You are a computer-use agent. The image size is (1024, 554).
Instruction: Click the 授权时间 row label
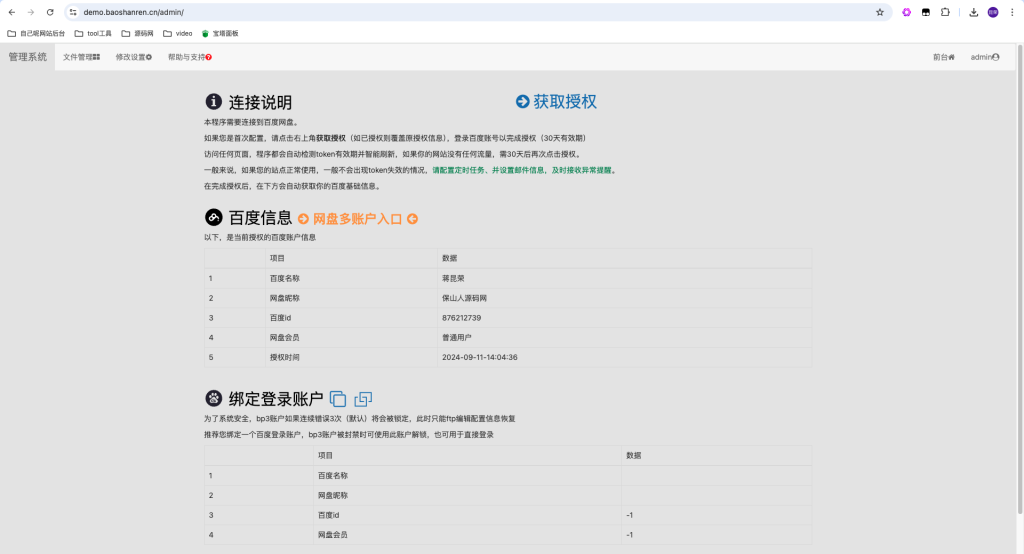pos(285,357)
